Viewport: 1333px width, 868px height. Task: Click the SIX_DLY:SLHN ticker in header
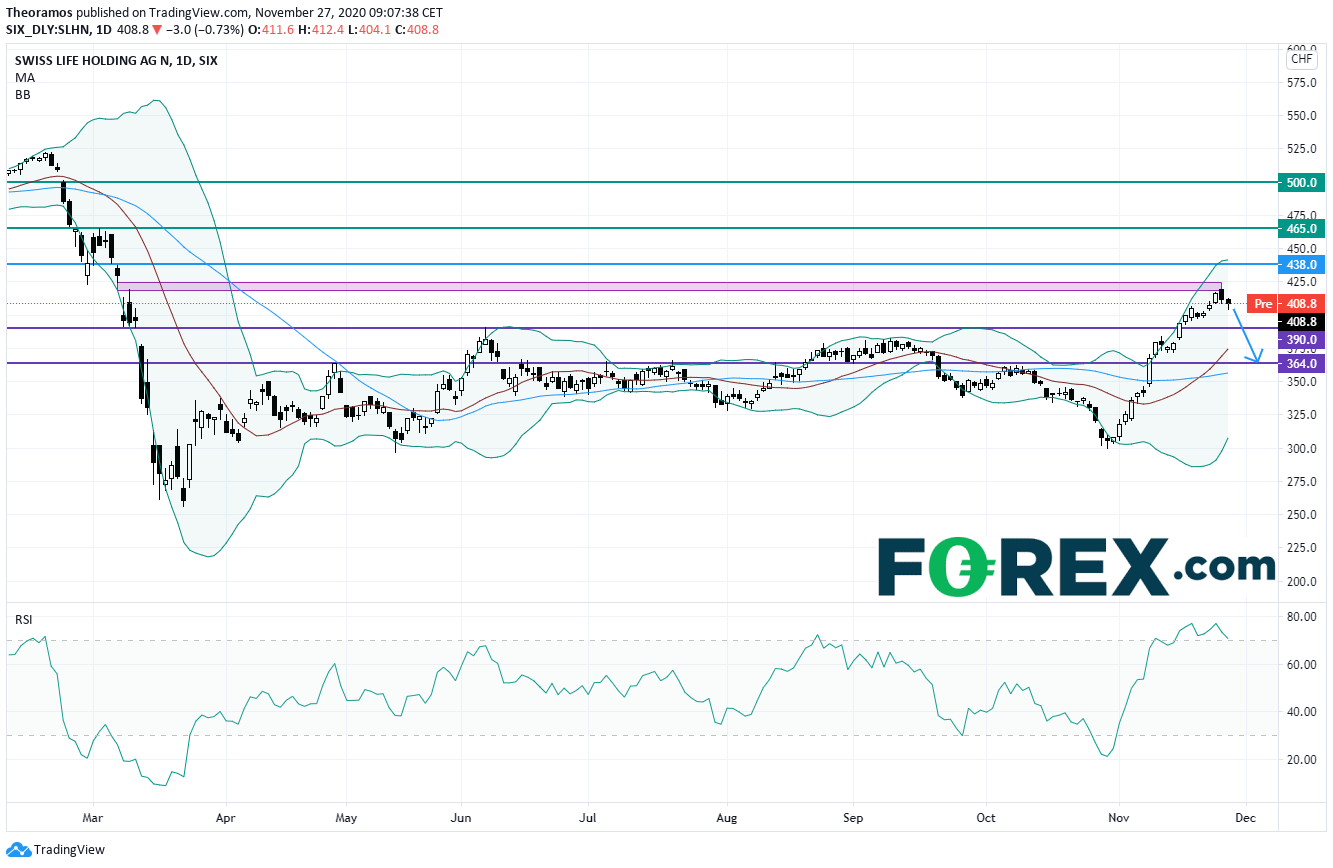(x=48, y=29)
